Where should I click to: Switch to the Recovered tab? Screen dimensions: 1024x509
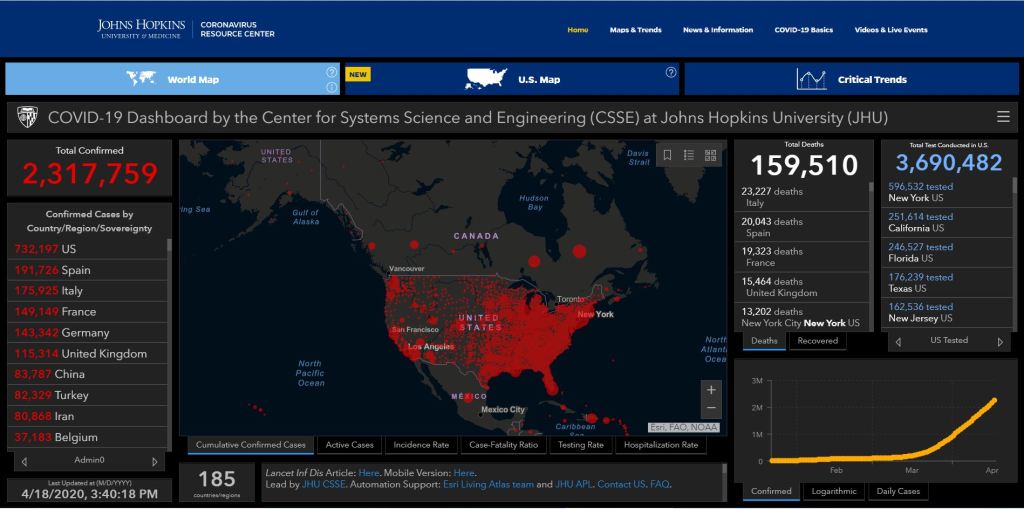click(817, 341)
